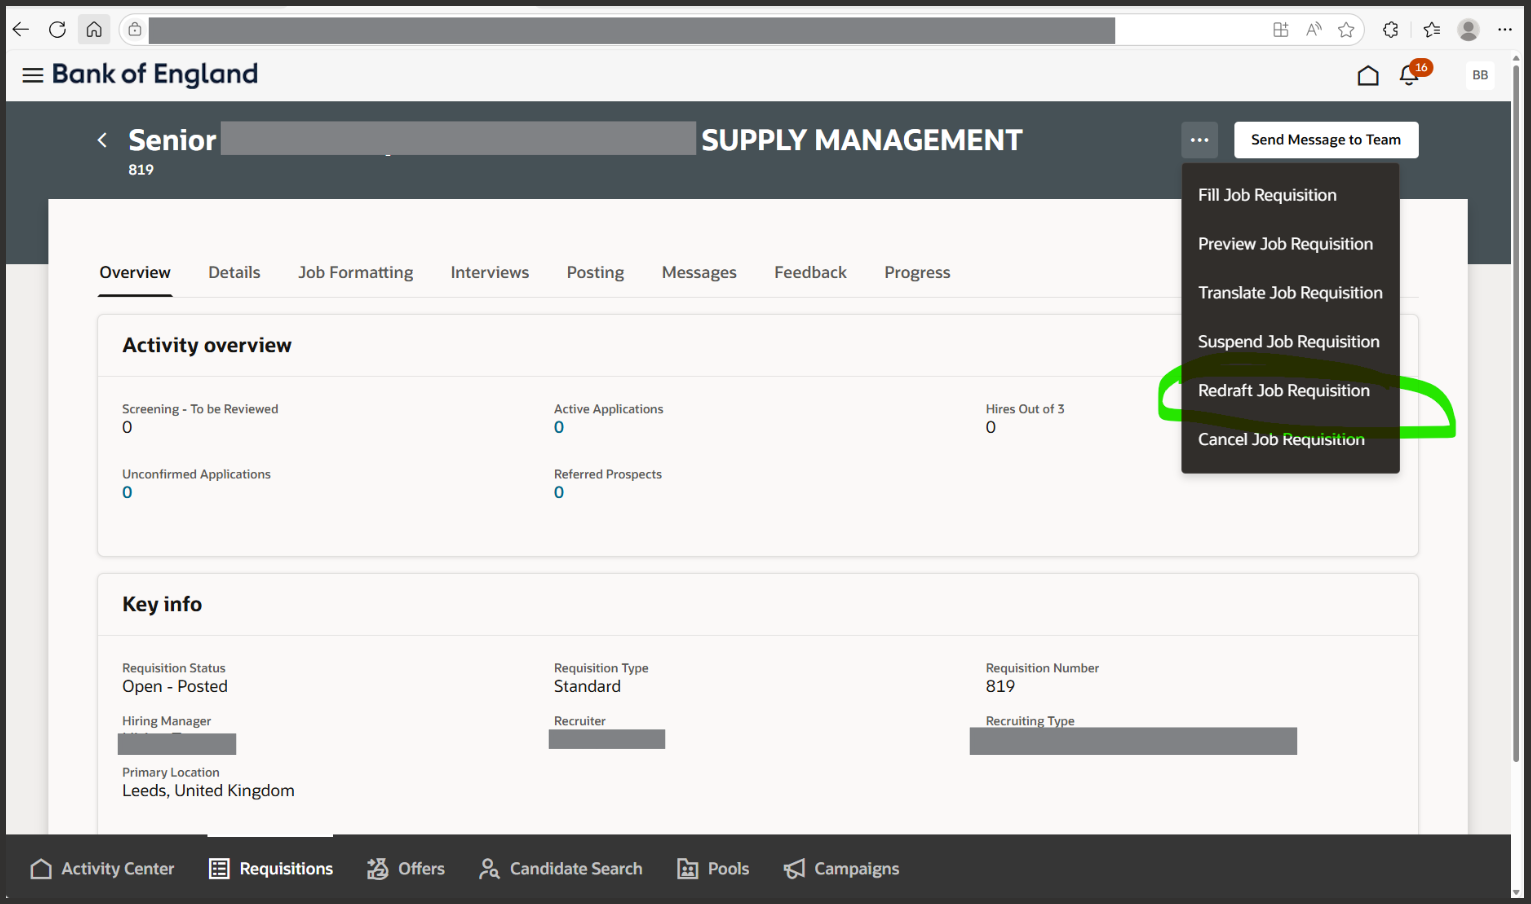The image size is (1531, 904).
Task: Go to Oracle home icon
Action: (x=1368, y=75)
